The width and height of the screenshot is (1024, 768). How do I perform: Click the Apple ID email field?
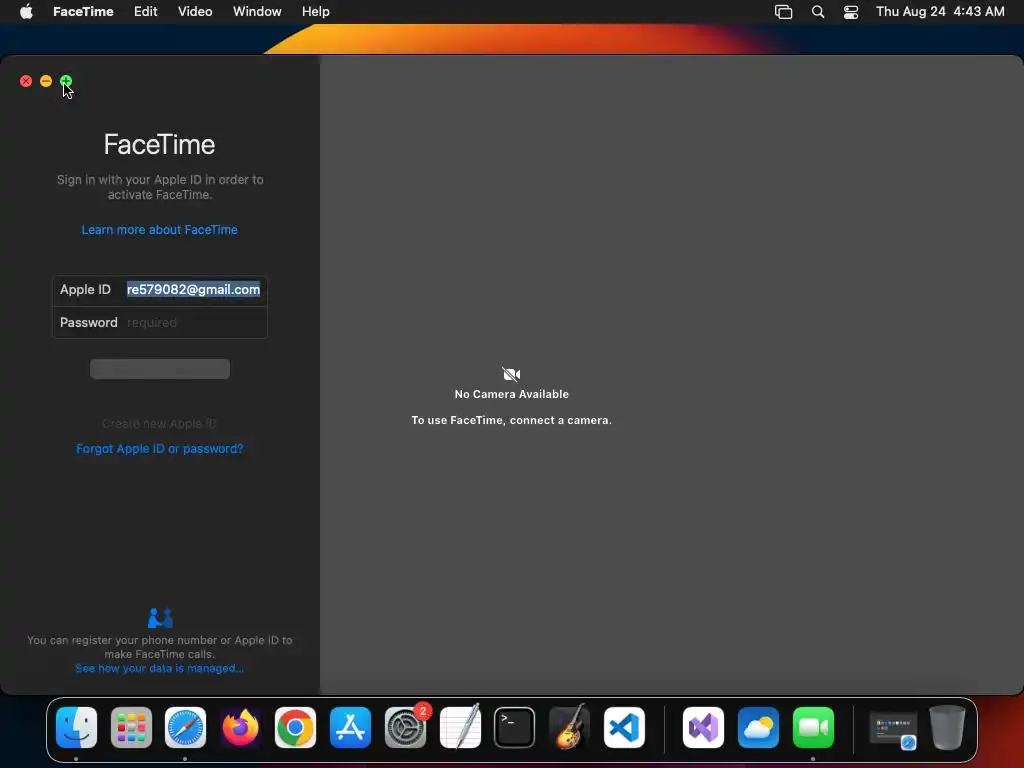pyautogui.click(x=193, y=289)
